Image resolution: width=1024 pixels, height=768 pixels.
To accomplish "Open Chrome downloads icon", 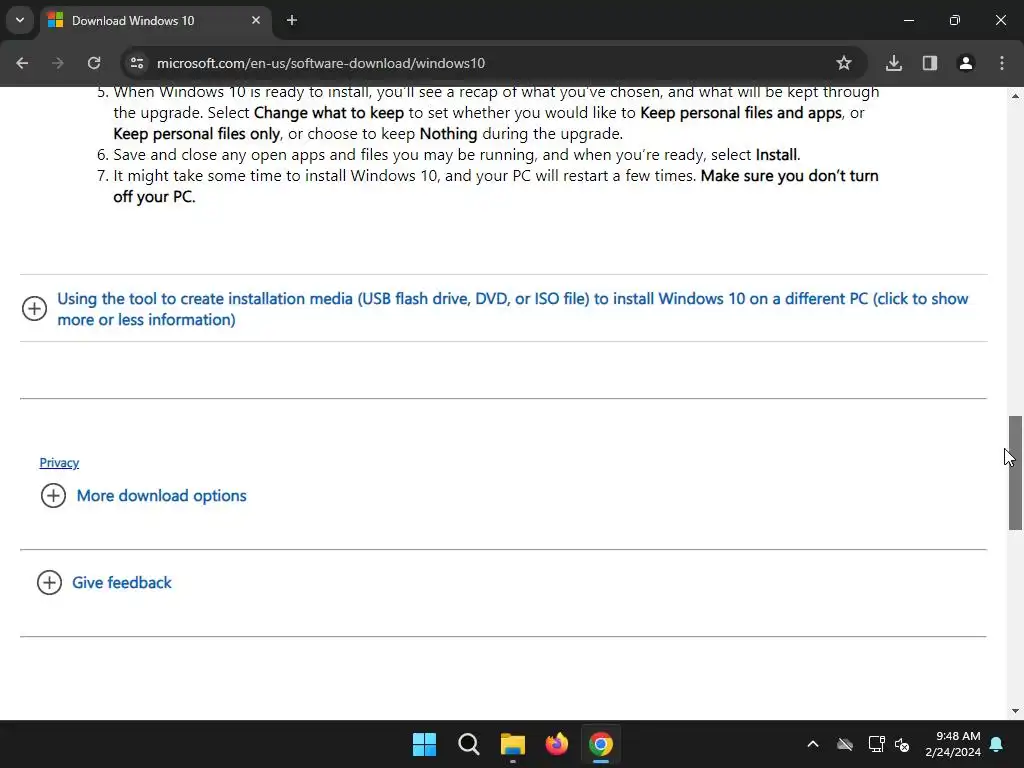I will pos(894,63).
